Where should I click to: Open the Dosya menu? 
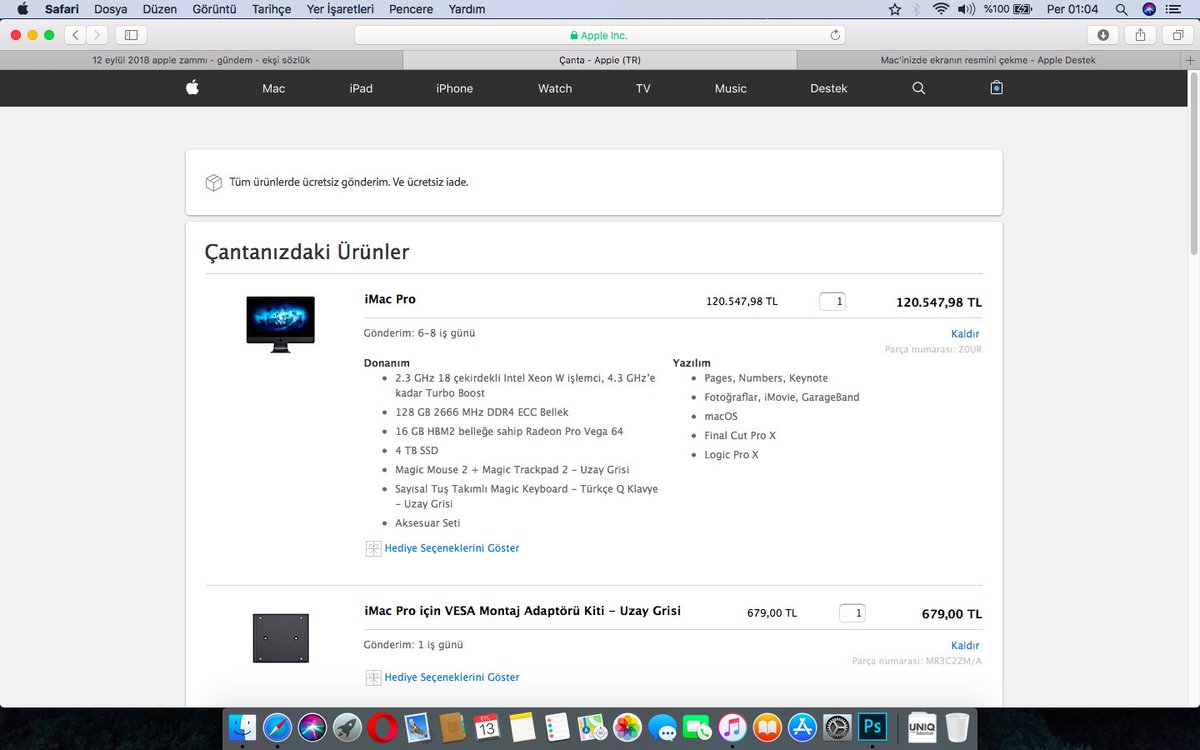point(110,9)
